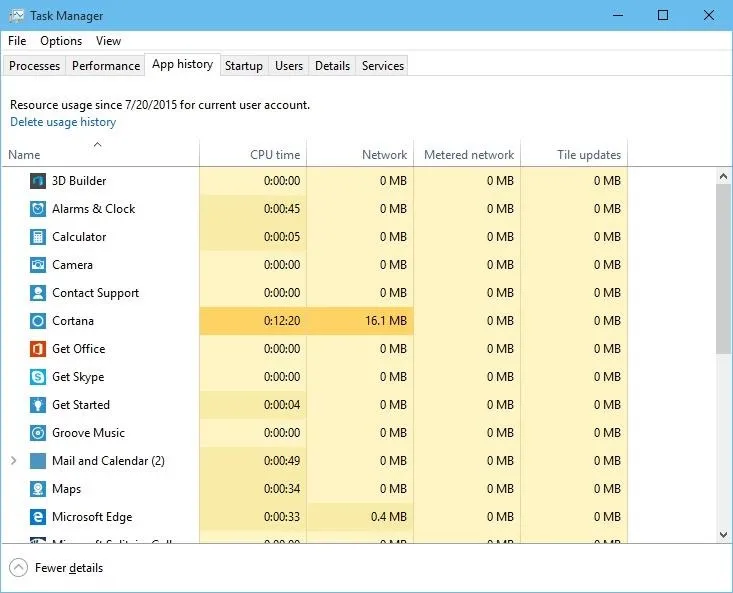Click the Maps app icon
The width and height of the screenshot is (733, 593).
click(38, 489)
